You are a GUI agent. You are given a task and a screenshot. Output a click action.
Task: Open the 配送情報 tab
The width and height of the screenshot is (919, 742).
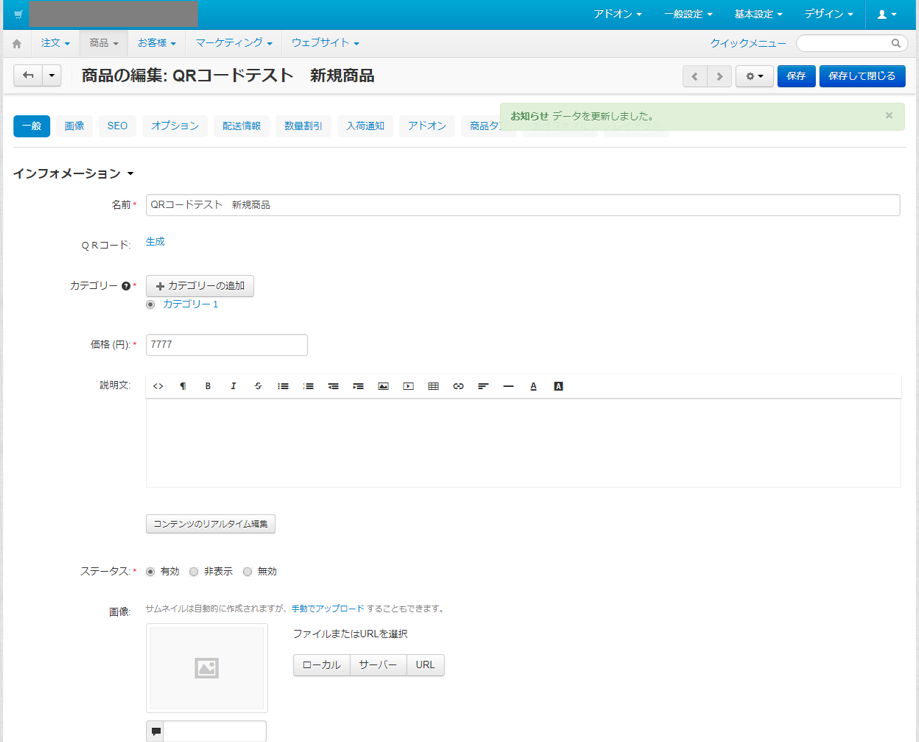point(241,126)
